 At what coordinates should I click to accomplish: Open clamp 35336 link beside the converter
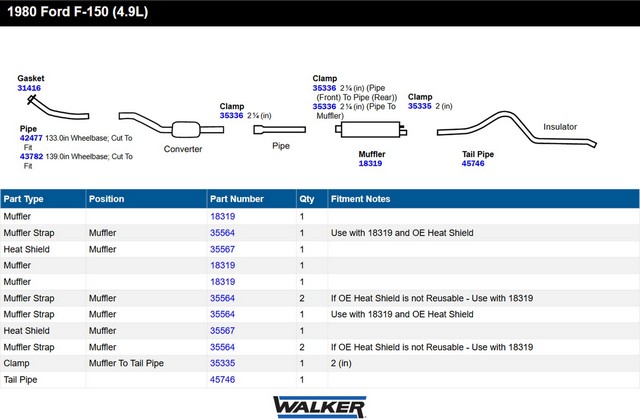(x=231, y=115)
